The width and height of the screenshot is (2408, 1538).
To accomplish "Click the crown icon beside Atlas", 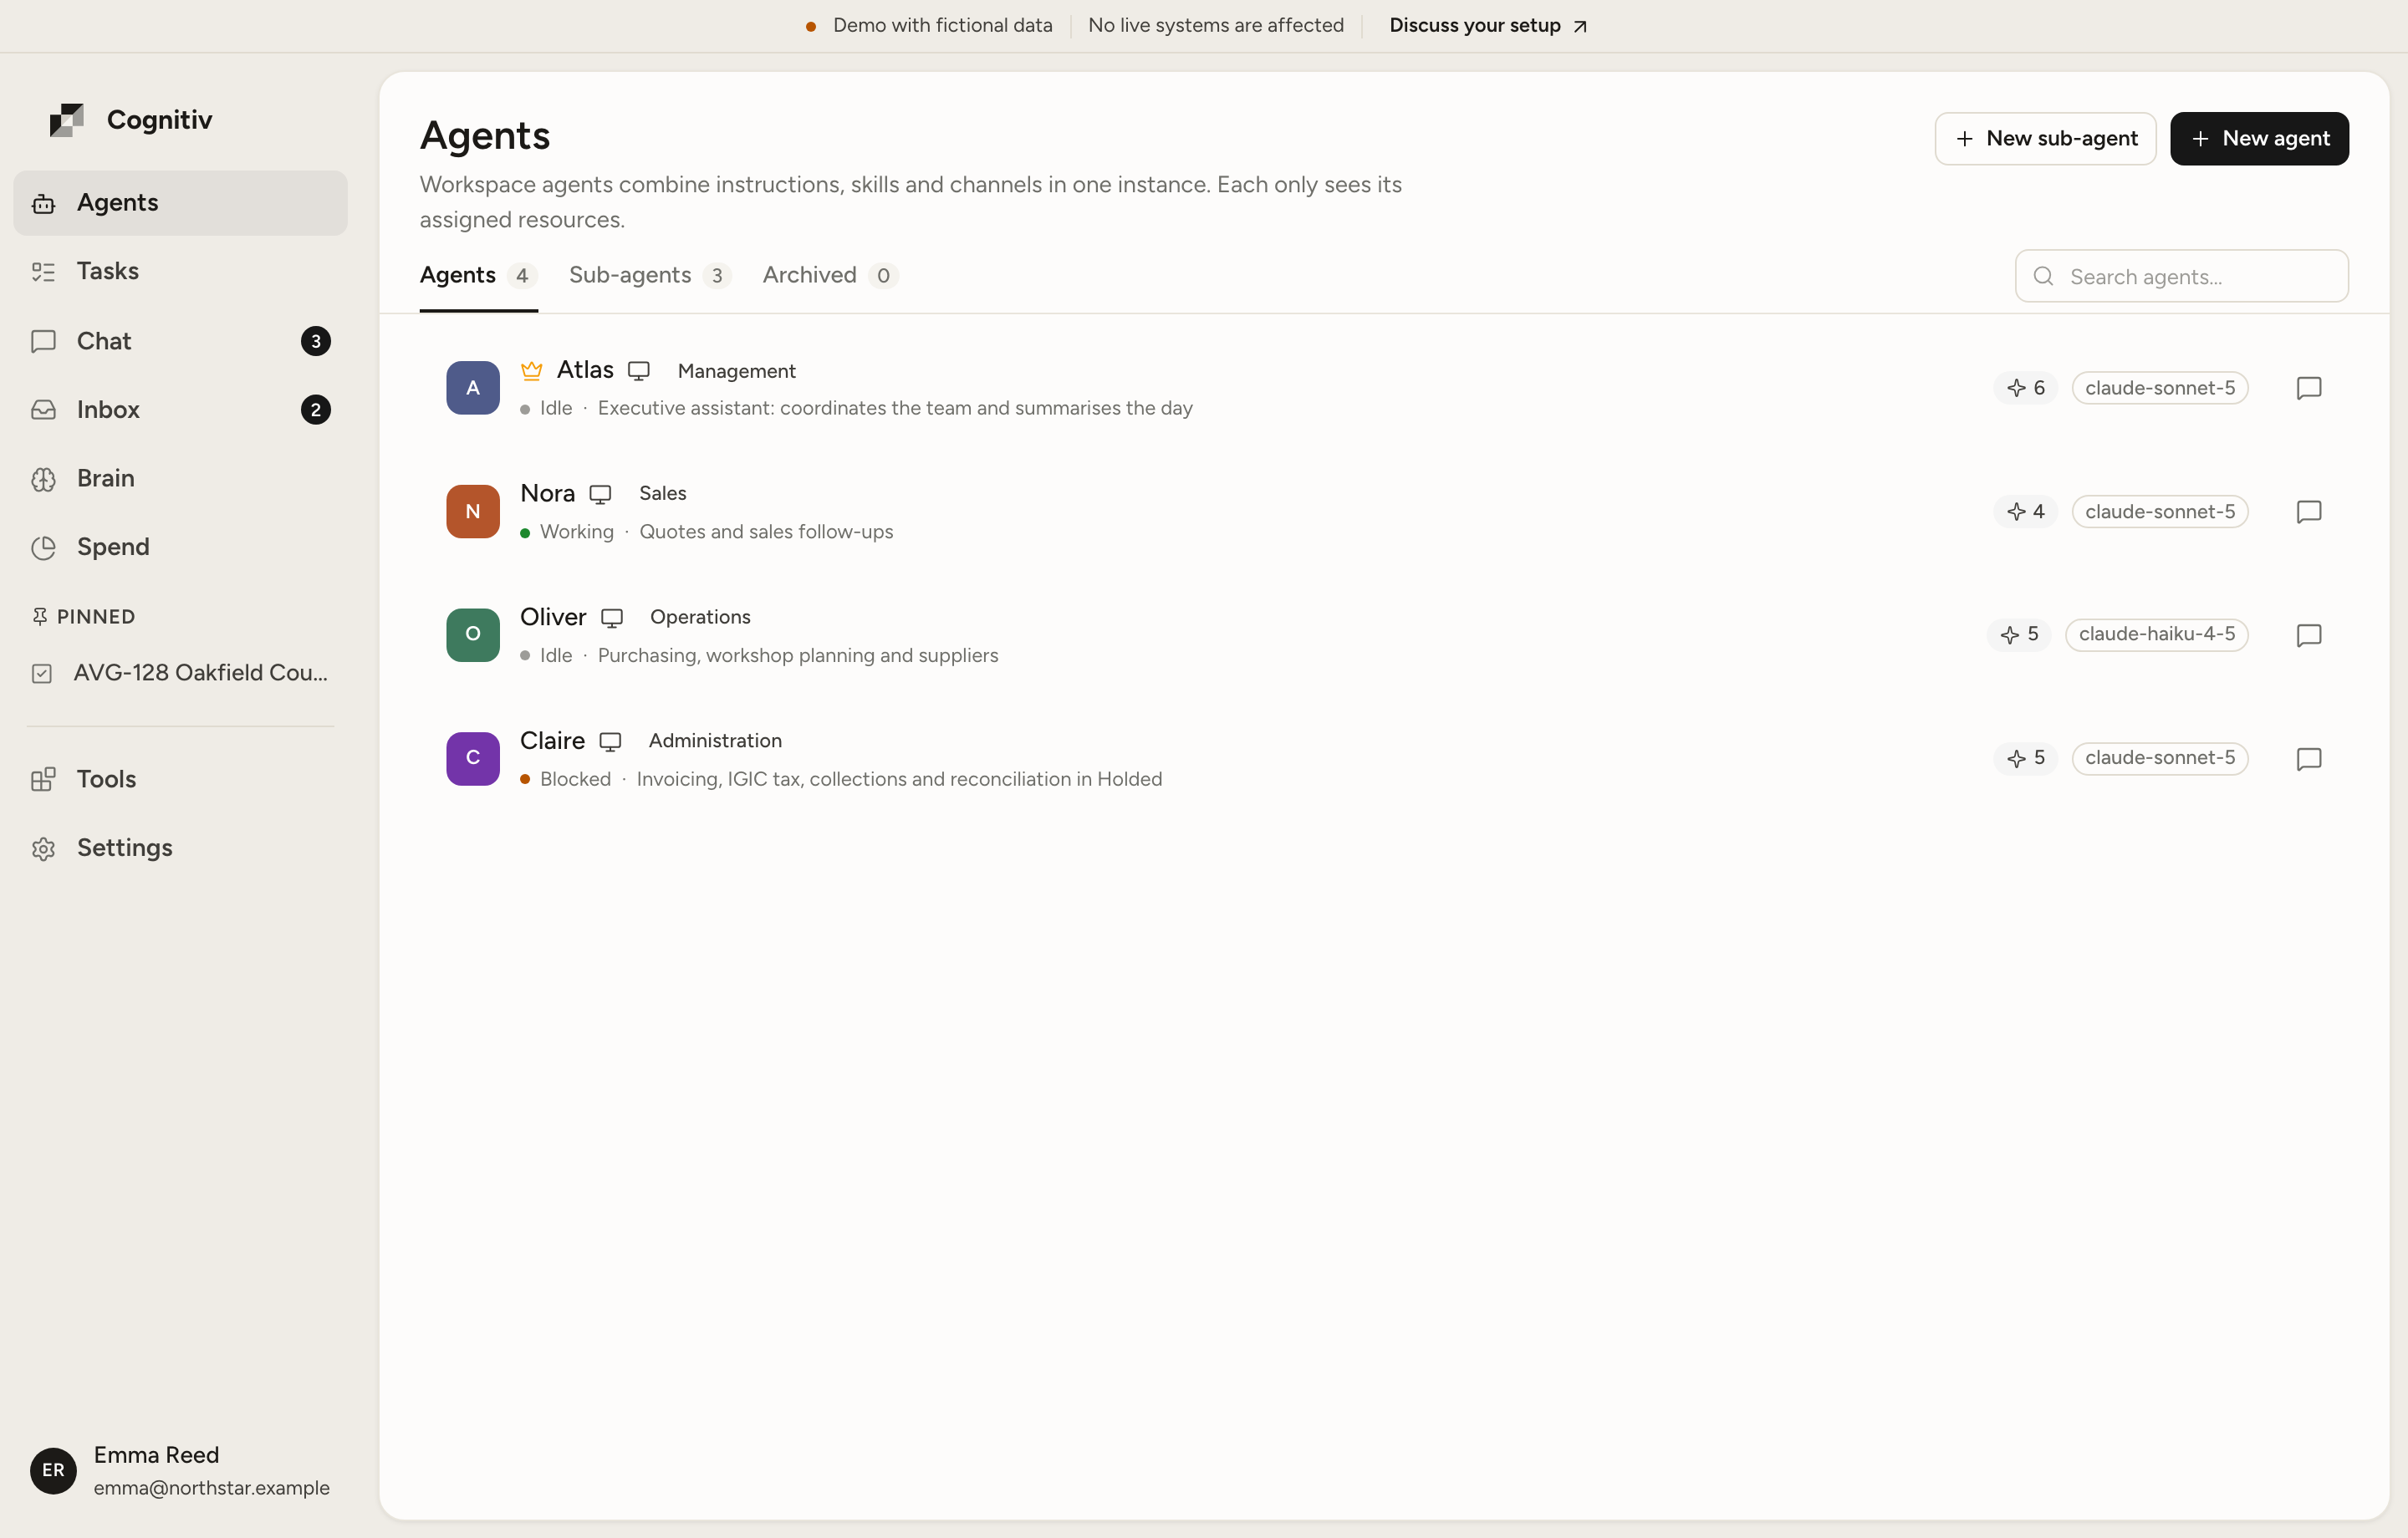I will (x=531, y=371).
